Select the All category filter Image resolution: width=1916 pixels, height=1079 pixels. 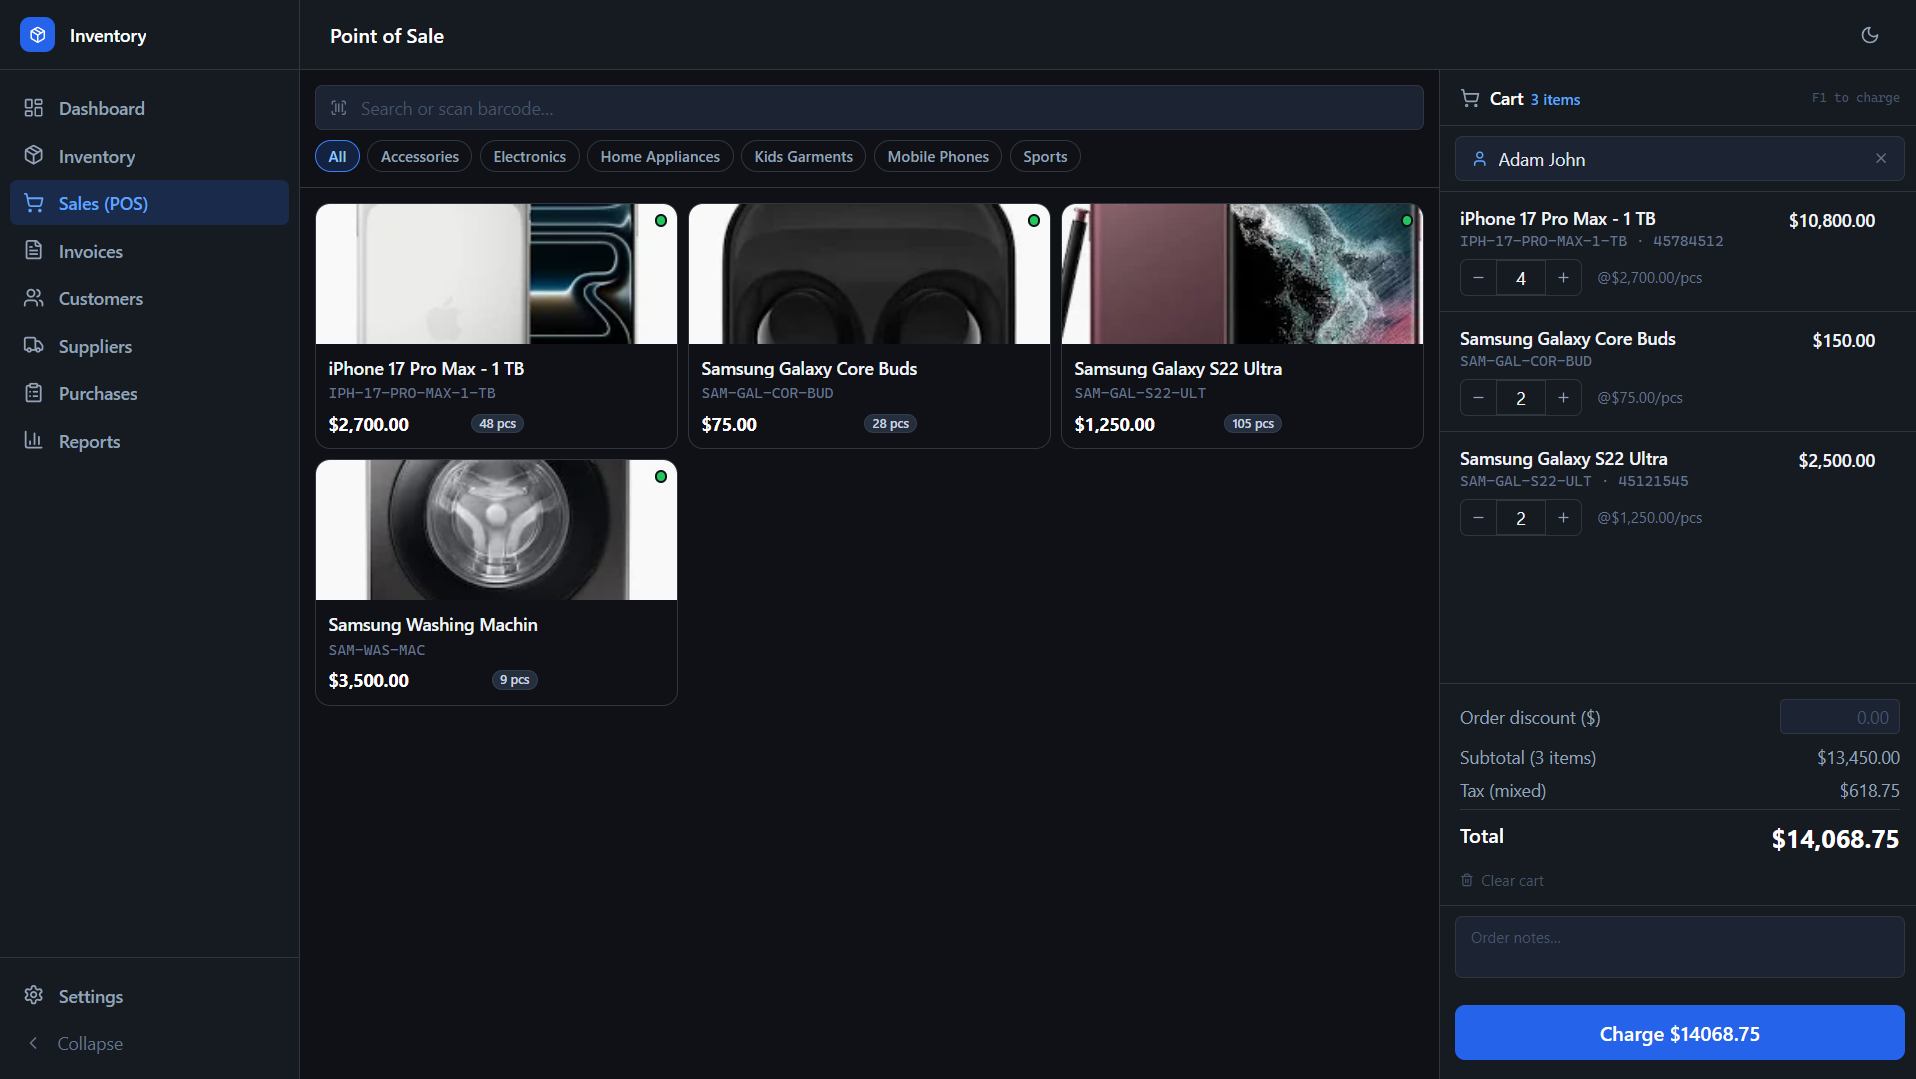[337, 156]
